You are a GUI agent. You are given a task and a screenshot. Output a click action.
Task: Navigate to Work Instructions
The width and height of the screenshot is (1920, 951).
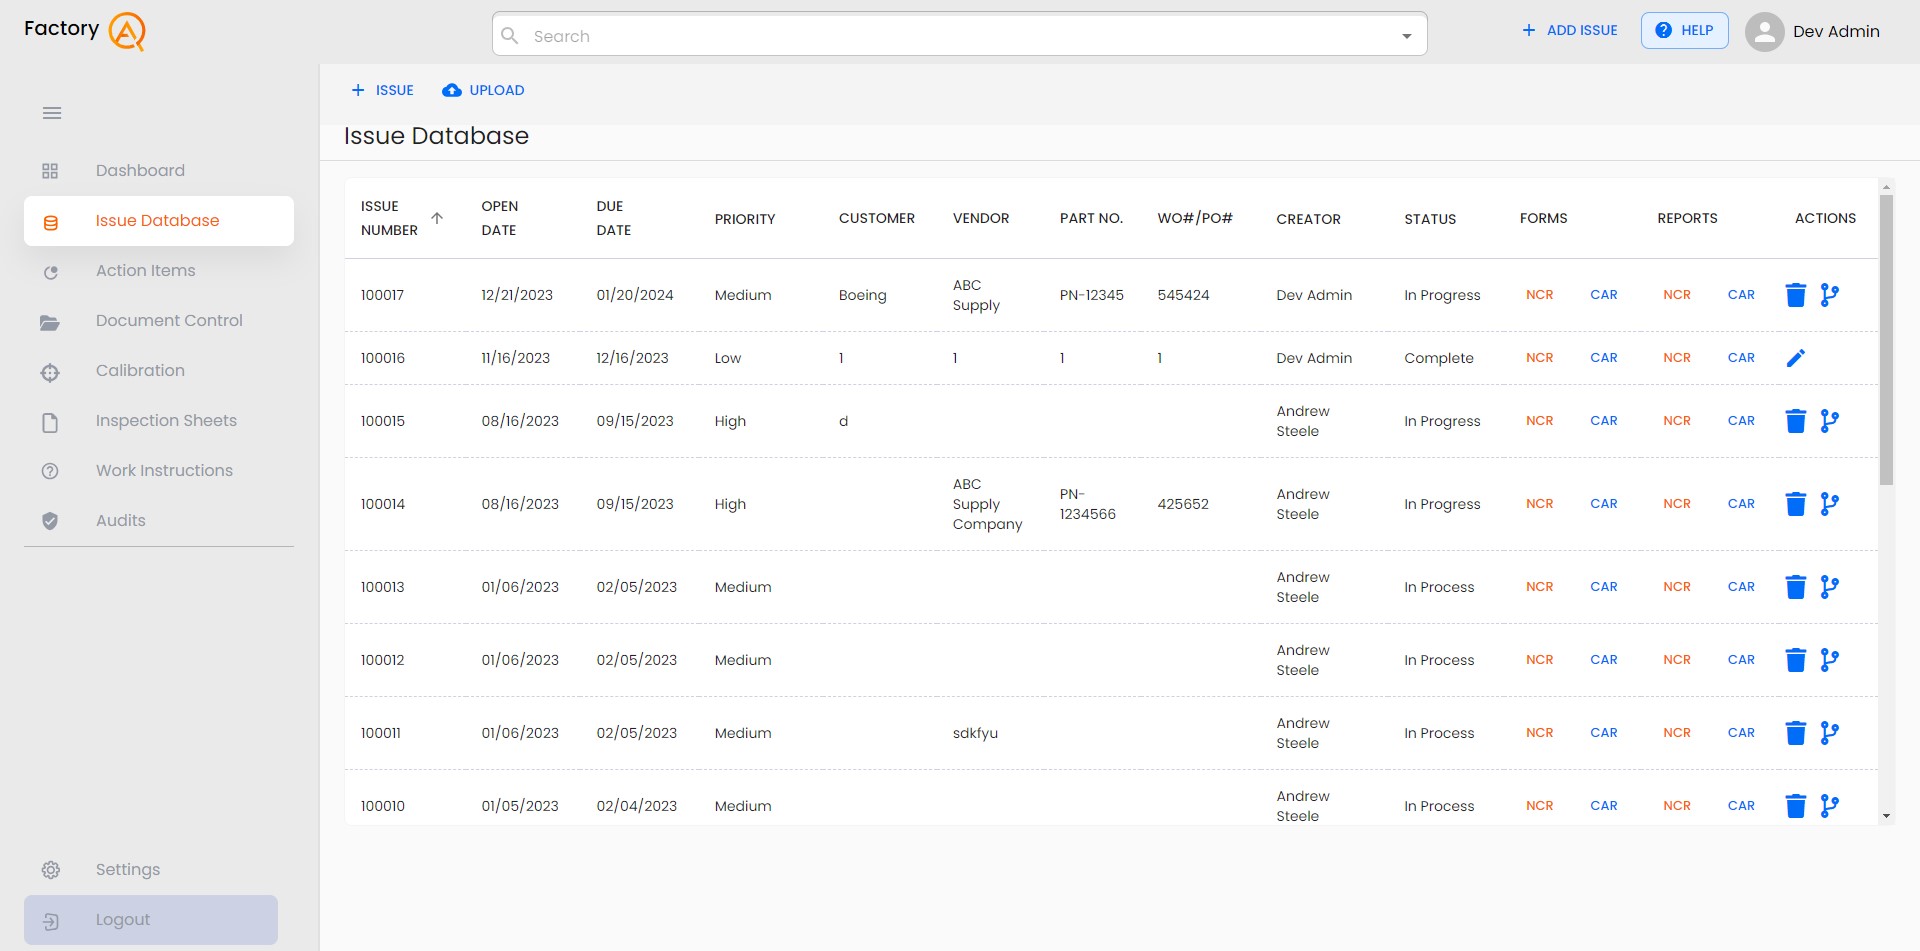click(163, 470)
